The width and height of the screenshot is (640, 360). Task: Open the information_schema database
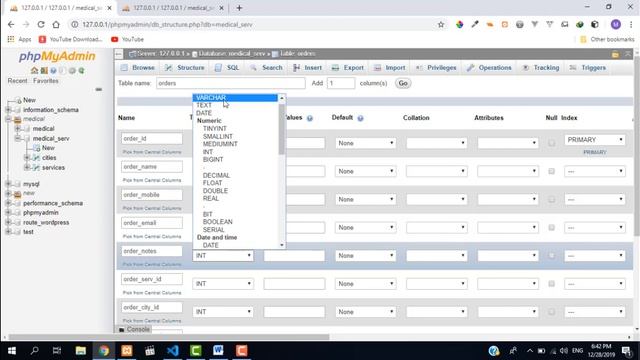[51, 110]
